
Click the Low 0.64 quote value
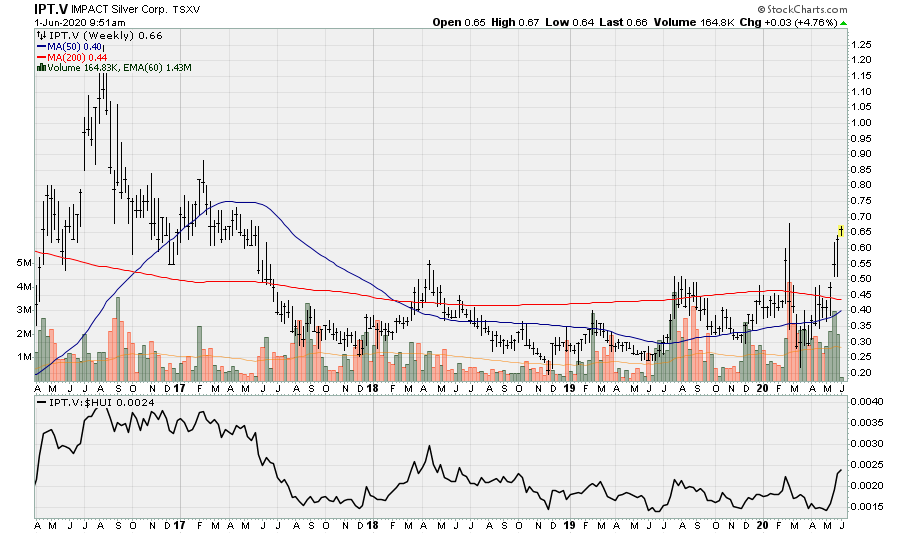(569, 23)
